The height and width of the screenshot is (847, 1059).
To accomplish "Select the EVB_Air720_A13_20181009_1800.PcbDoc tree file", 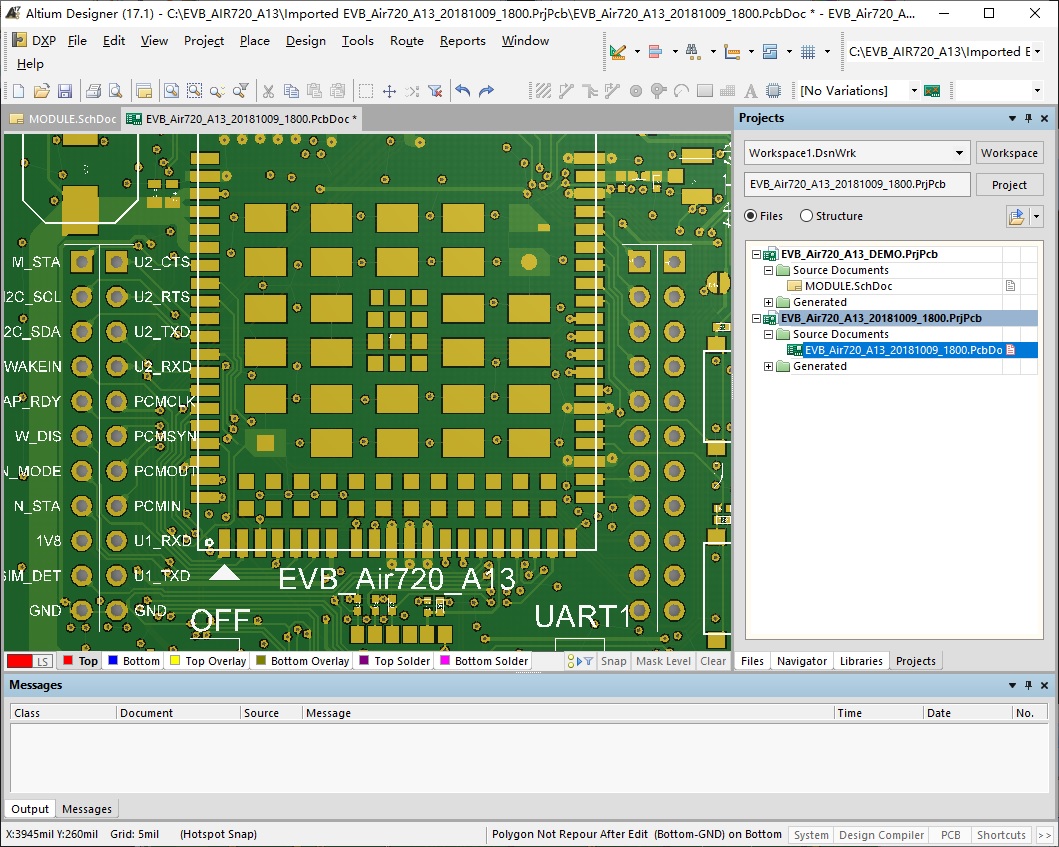I will 903,350.
